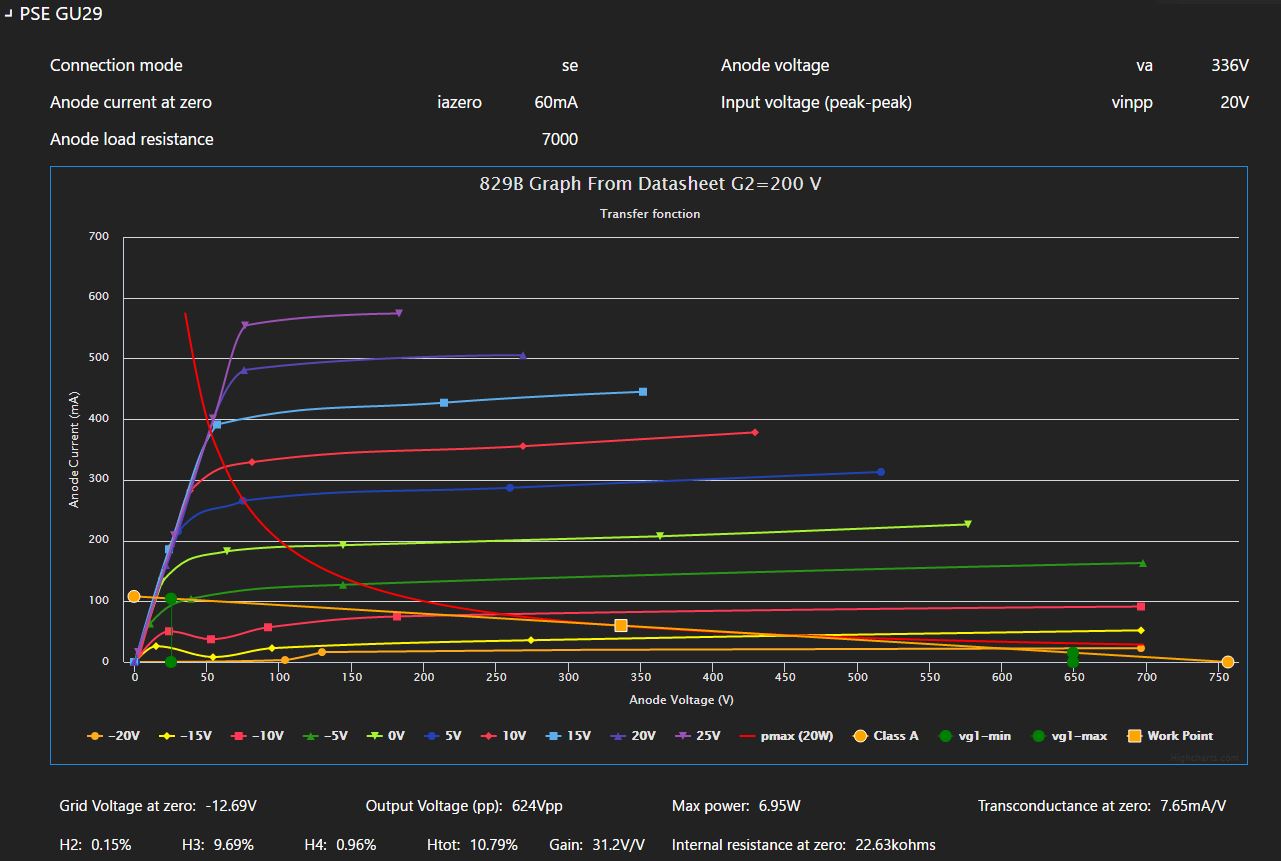
Task: Click the H4 distortion value 0.96%
Action: point(356,845)
